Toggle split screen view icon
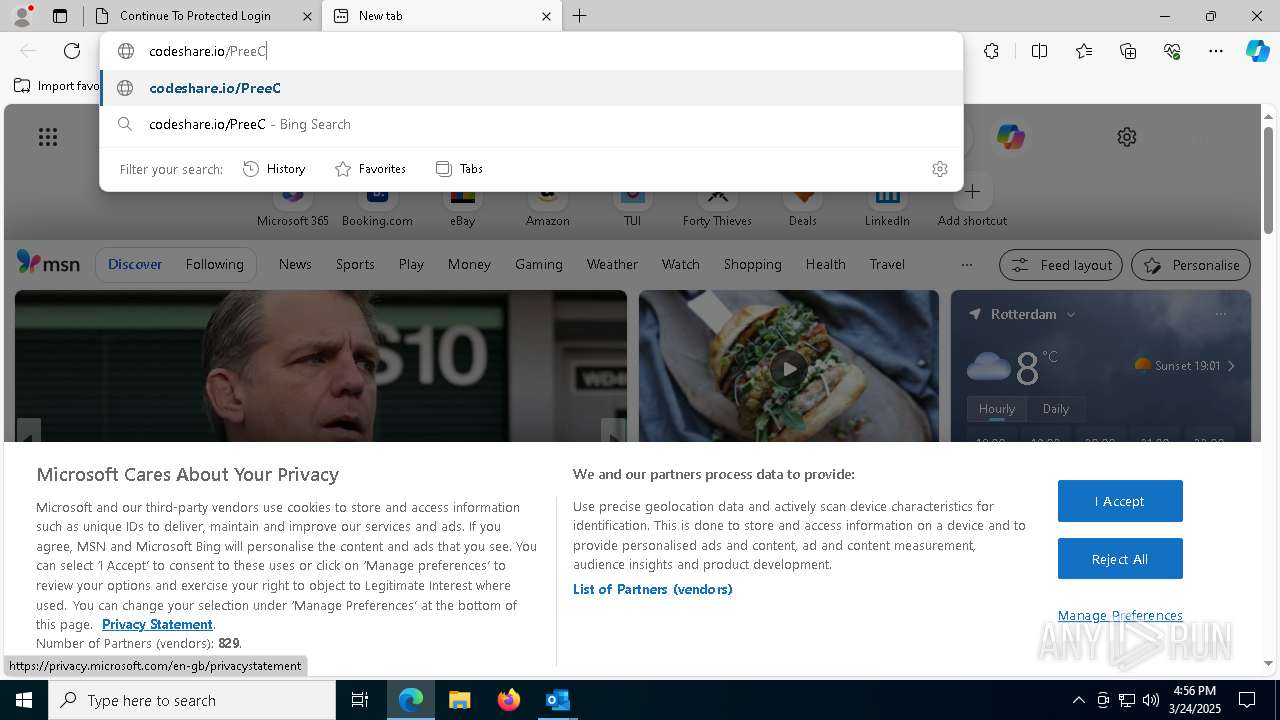The height and width of the screenshot is (720, 1280). tap(1039, 51)
